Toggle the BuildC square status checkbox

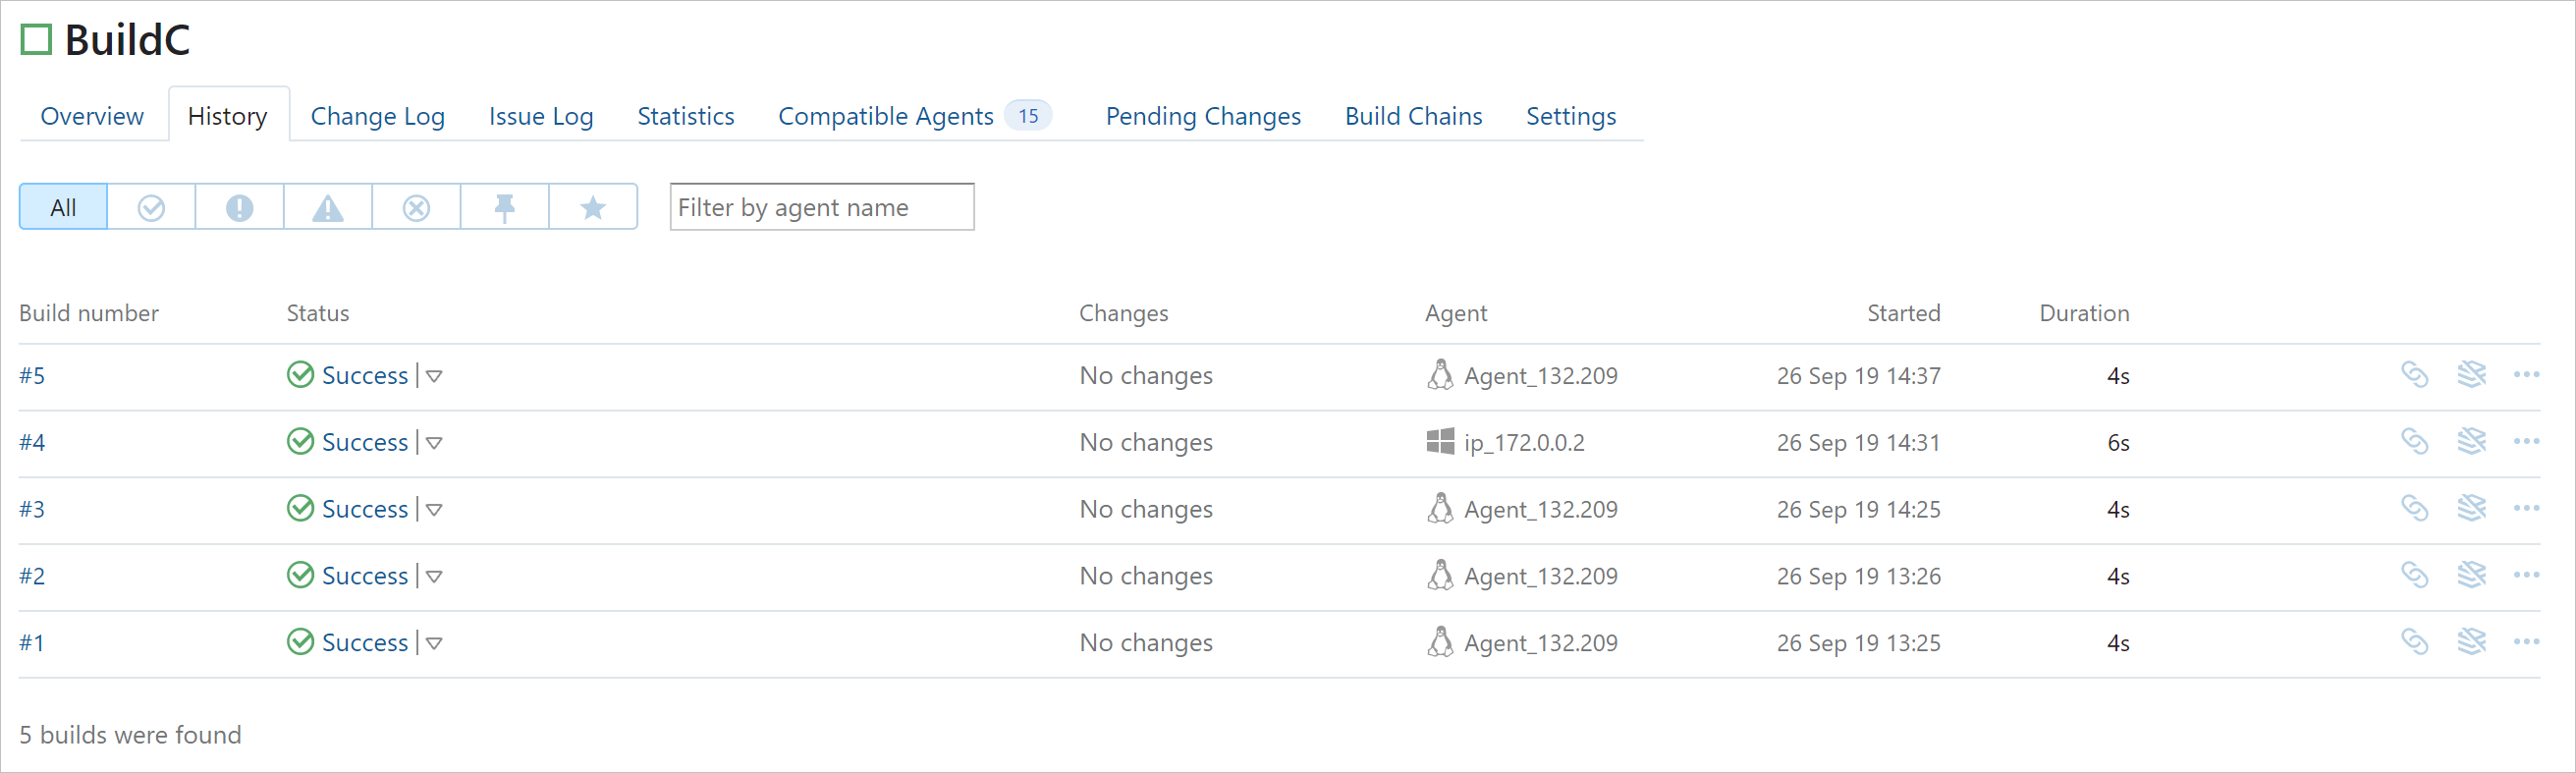coord(36,40)
